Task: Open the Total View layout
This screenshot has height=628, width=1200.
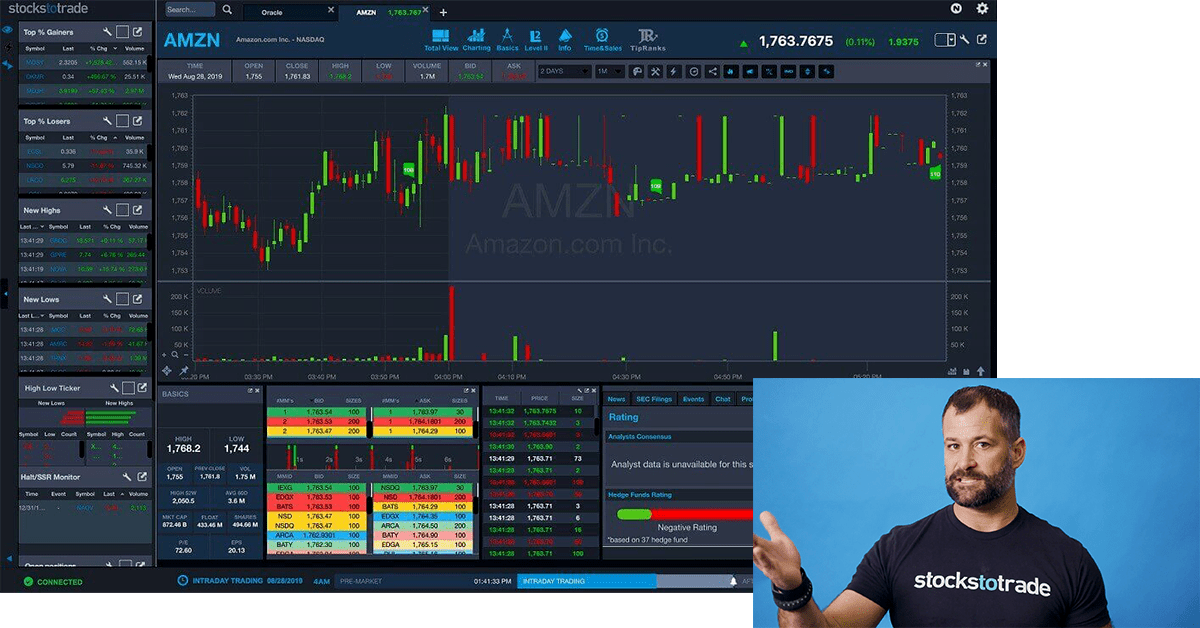Action: click(440, 40)
